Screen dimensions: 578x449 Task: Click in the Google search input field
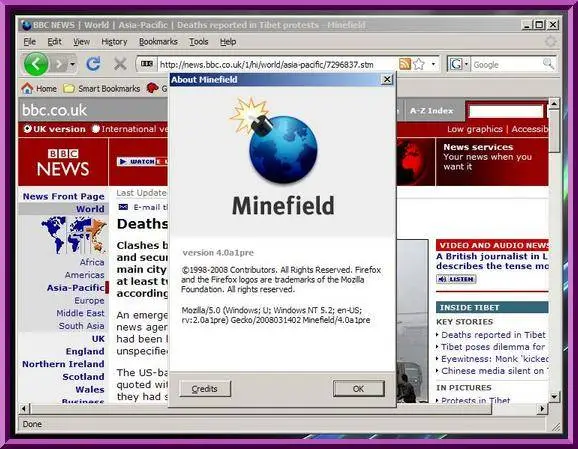coord(506,65)
